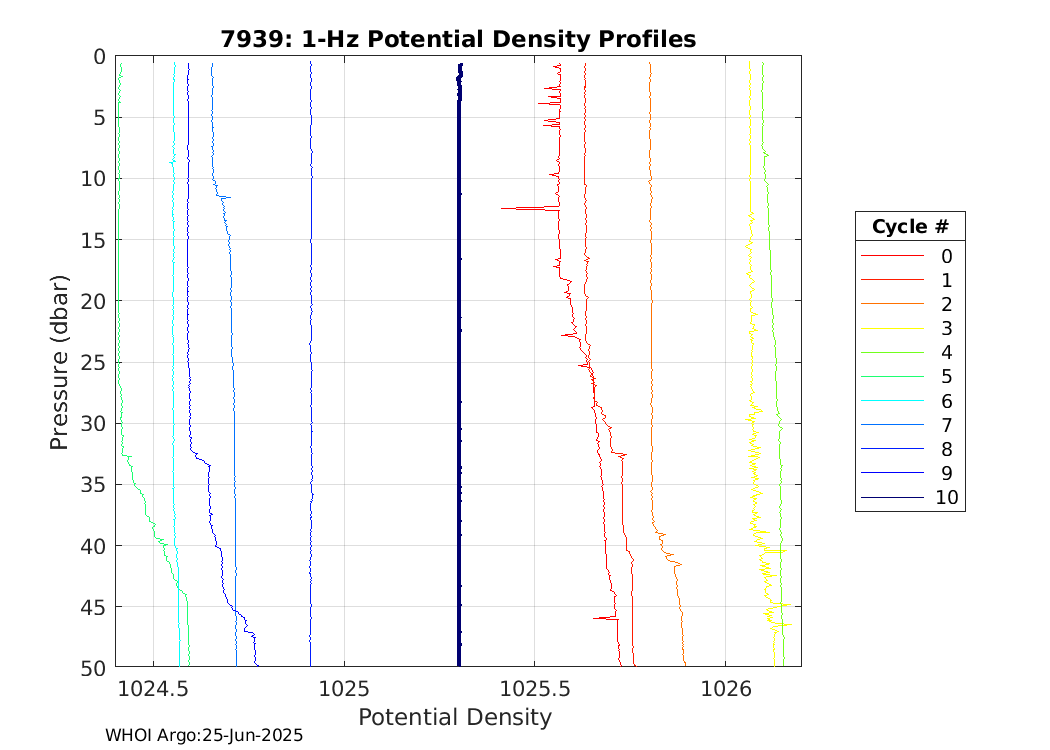Click y-axis tick label 50

[x=94, y=668]
